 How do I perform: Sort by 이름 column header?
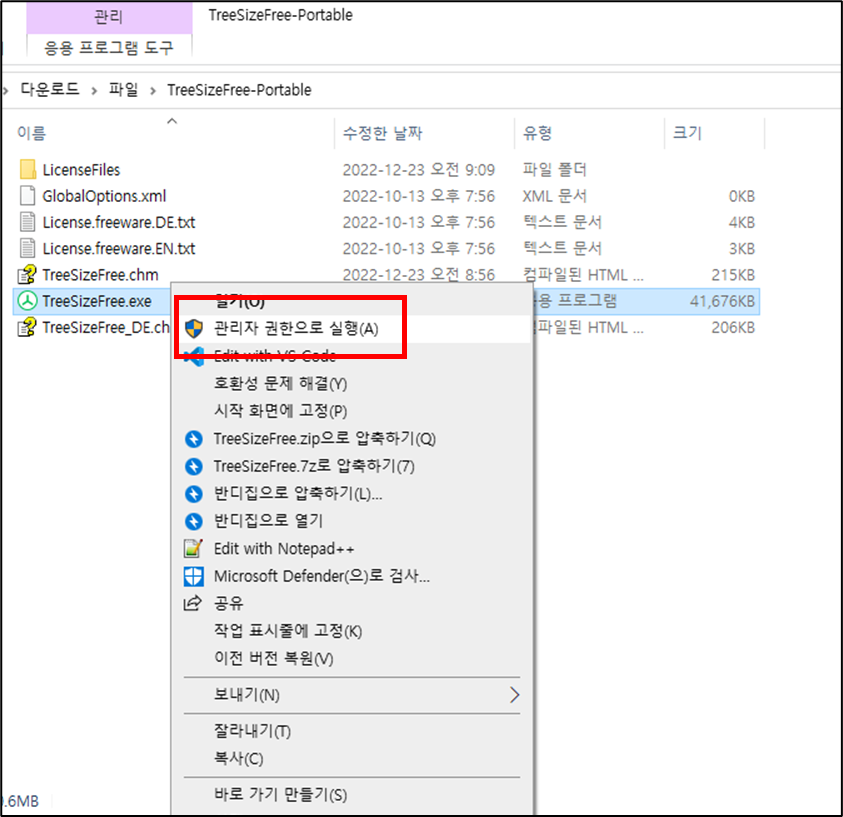click(32, 133)
